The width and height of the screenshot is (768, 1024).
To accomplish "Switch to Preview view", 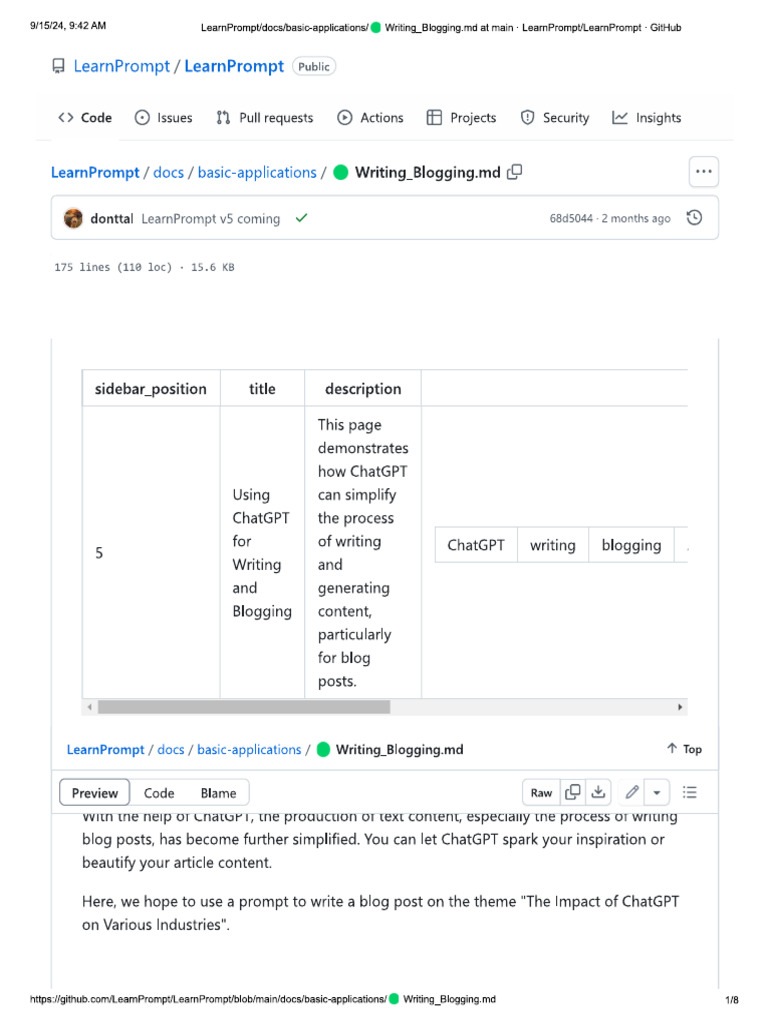I will [x=95, y=793].
